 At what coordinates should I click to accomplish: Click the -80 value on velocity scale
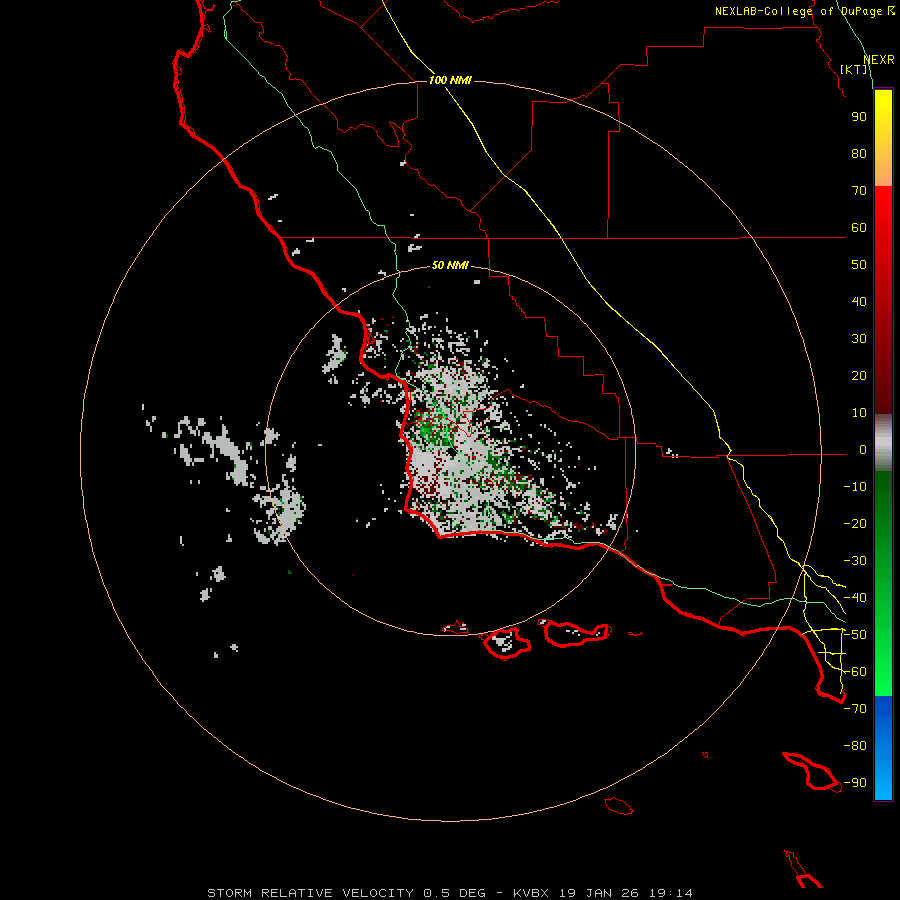pyautogui.click(x=855, y=746)
